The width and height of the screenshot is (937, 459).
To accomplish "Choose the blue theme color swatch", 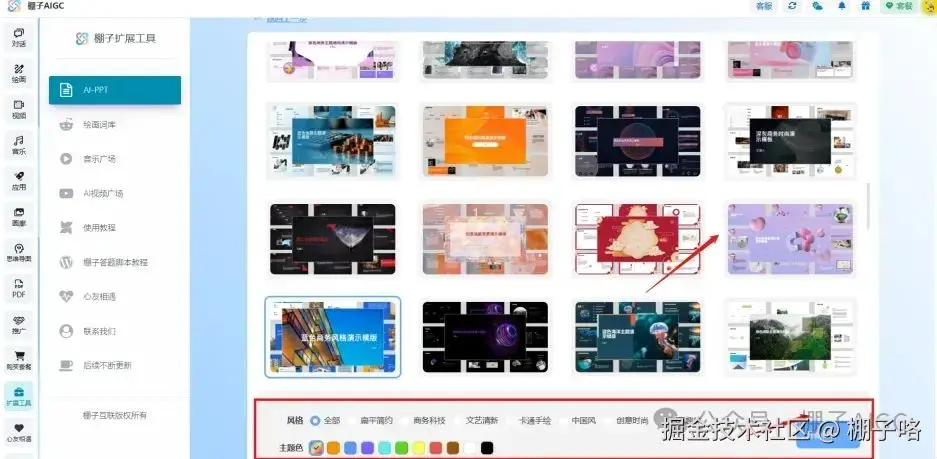I will click(x=351, y=448).
